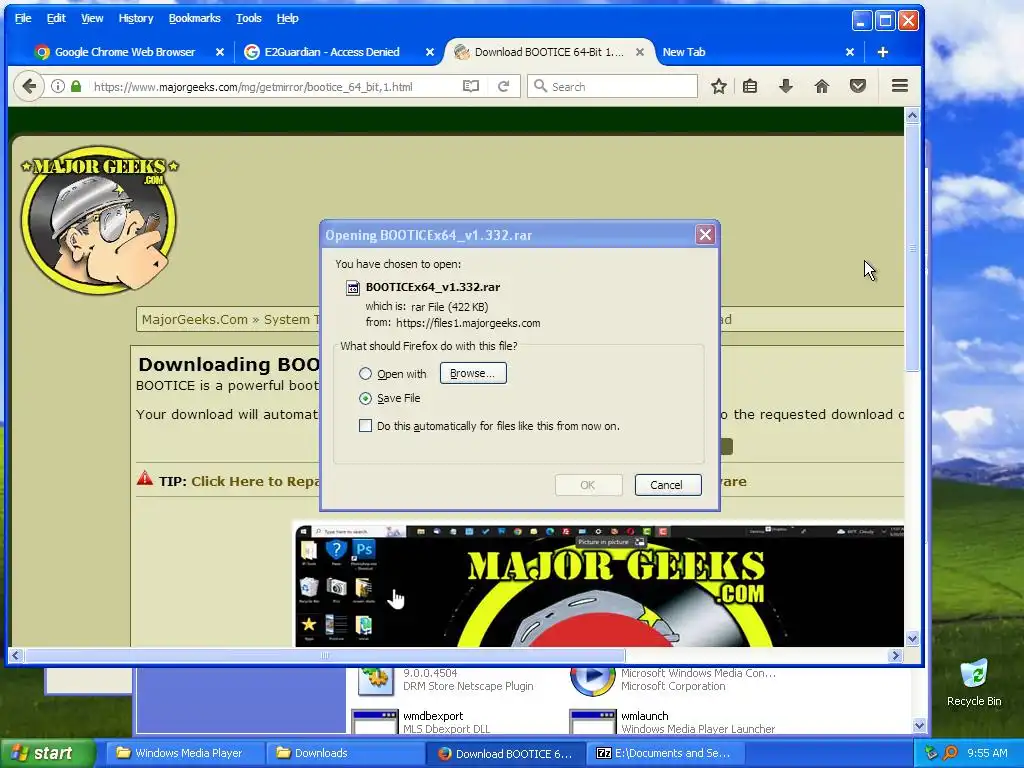Close the E2Guardian Access Denied tab

tap(430, 52)
